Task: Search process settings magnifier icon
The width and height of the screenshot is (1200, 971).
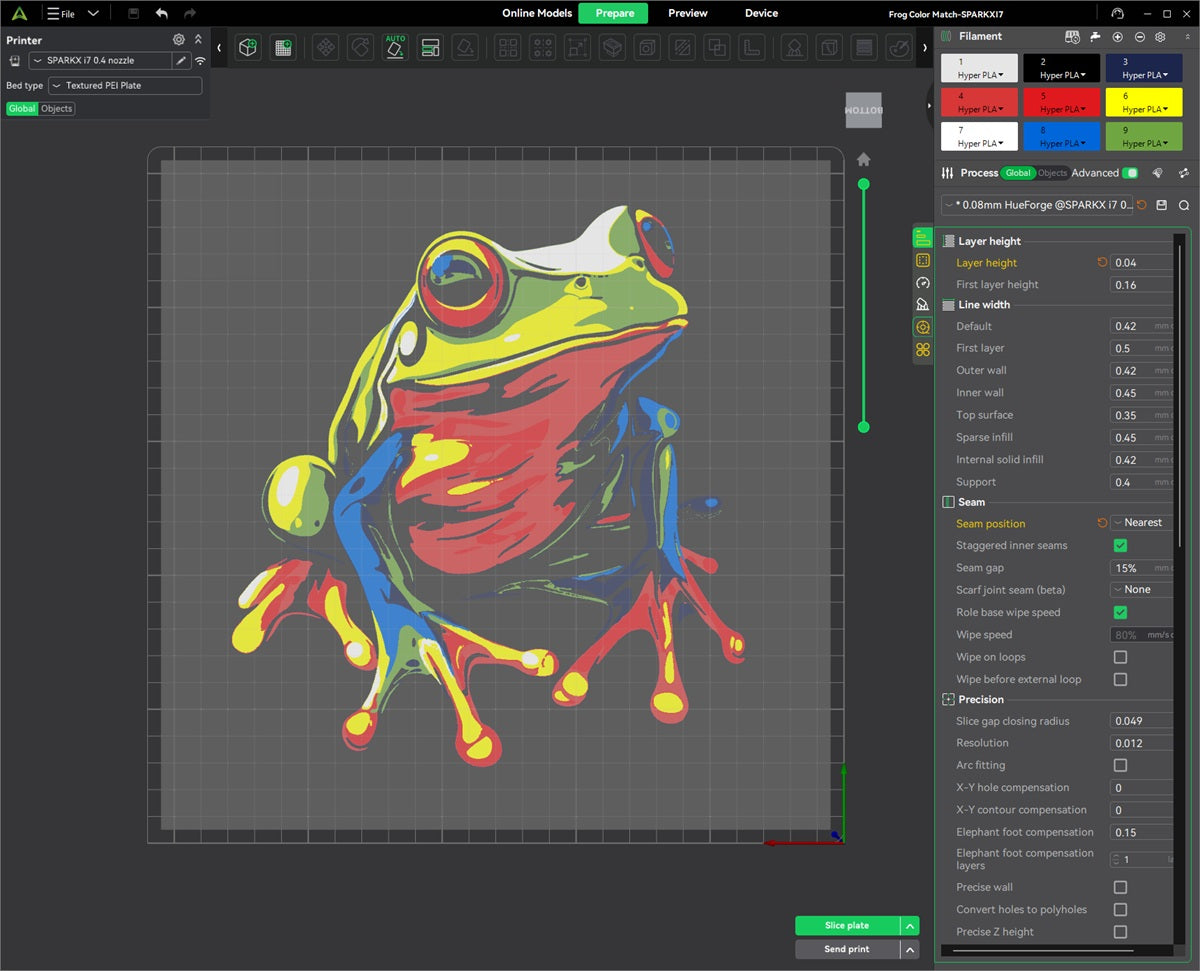Action: coord(1184,205)
